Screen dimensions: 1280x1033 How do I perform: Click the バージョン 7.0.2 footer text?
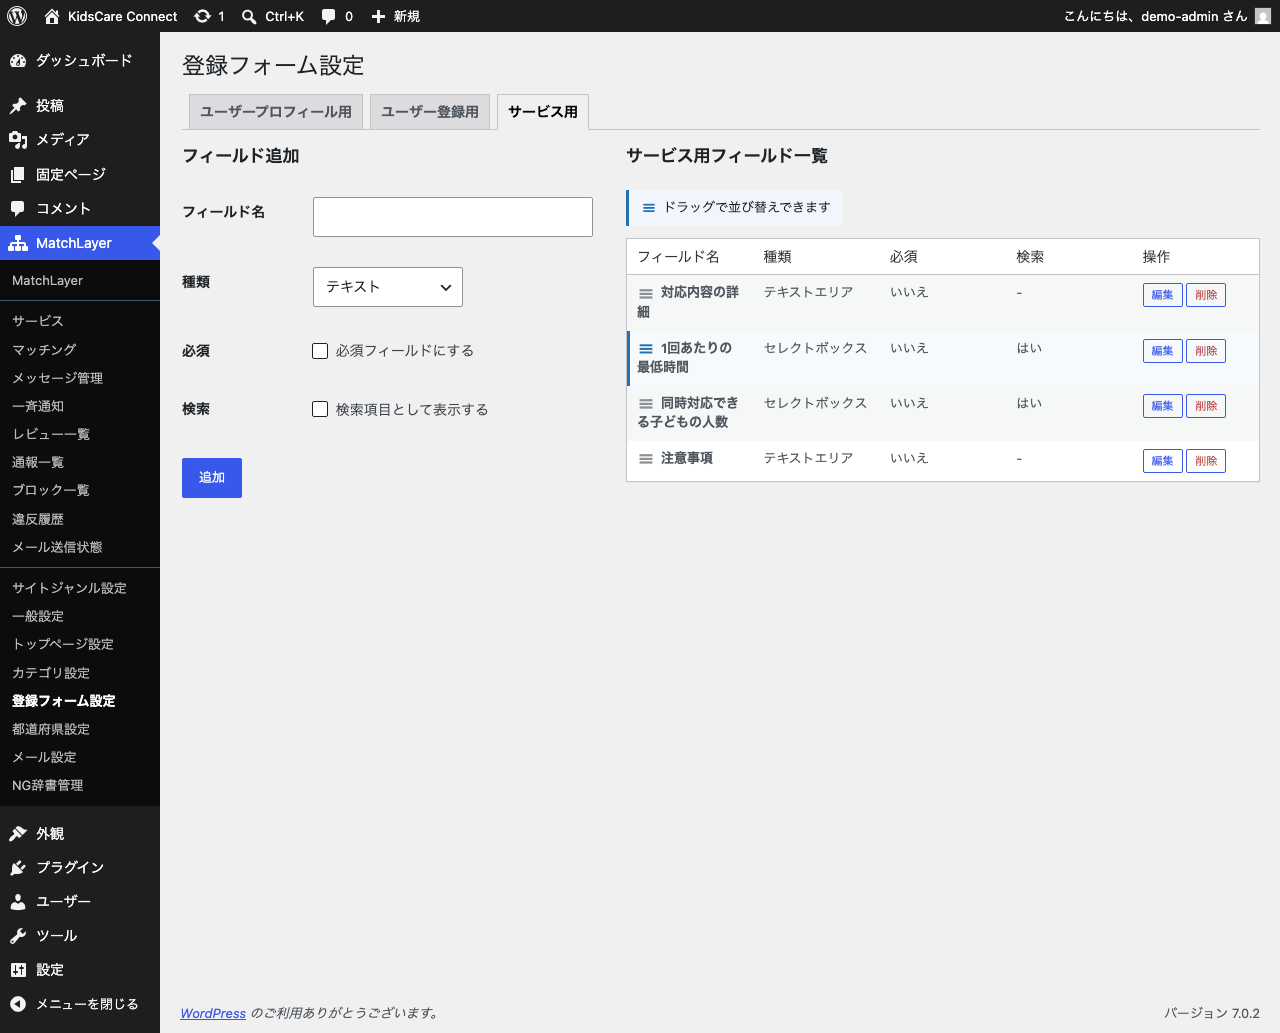1212,1013
